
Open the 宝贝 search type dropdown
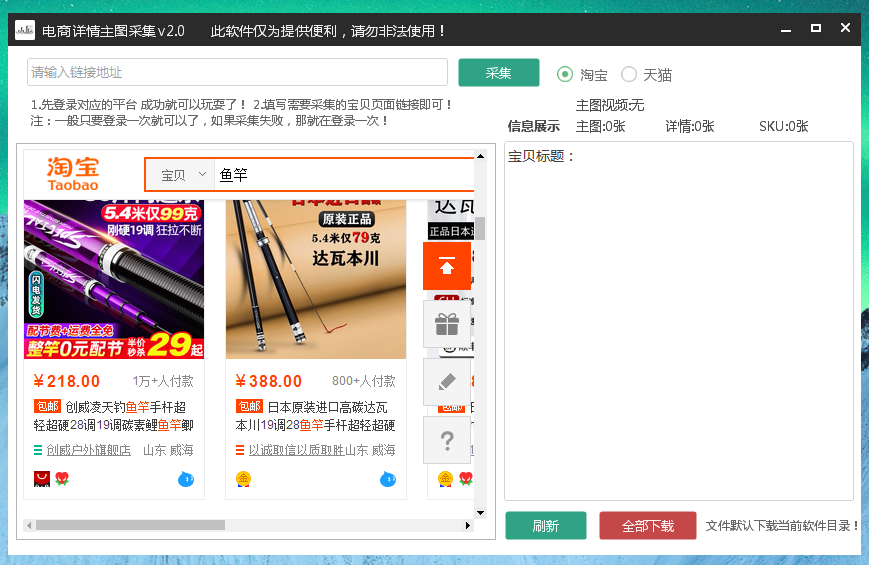pos(183,175)
